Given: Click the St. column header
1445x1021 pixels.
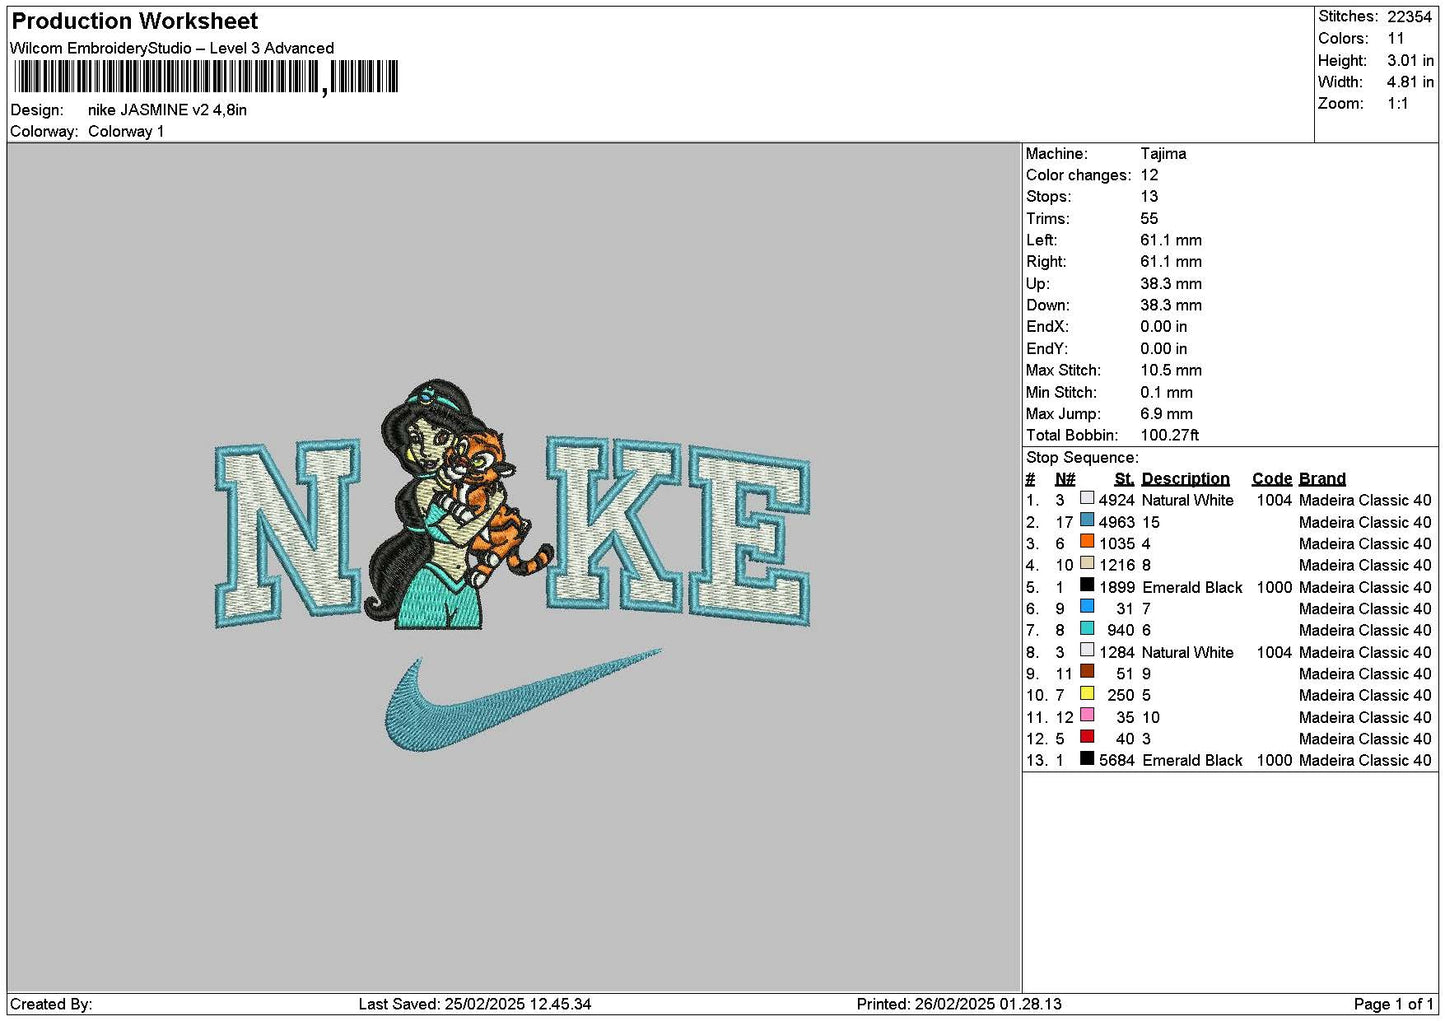Looking at the screenshot, I should (1124, 479).
